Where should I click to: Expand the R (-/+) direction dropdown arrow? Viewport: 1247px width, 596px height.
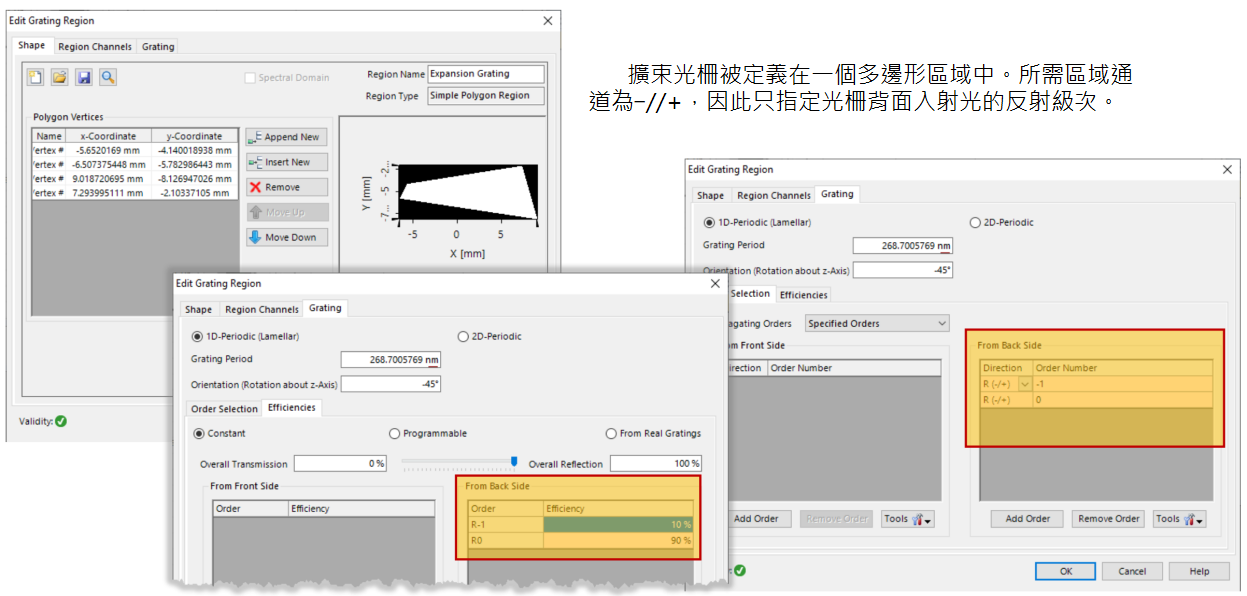[1024, 384]
